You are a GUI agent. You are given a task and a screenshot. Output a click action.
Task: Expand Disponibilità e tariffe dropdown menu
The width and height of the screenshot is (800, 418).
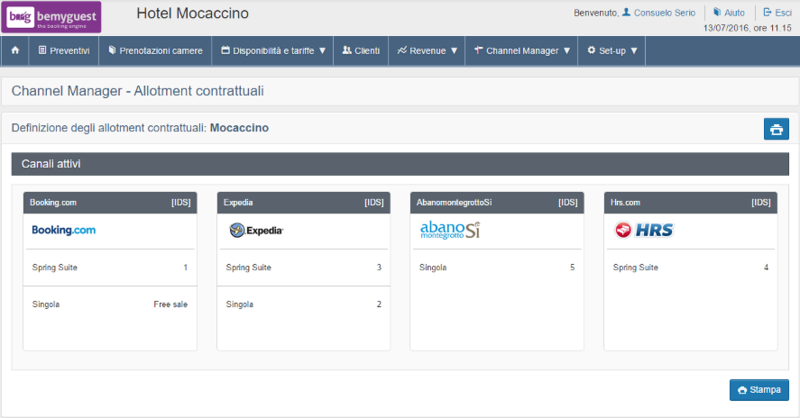point(273,50)
